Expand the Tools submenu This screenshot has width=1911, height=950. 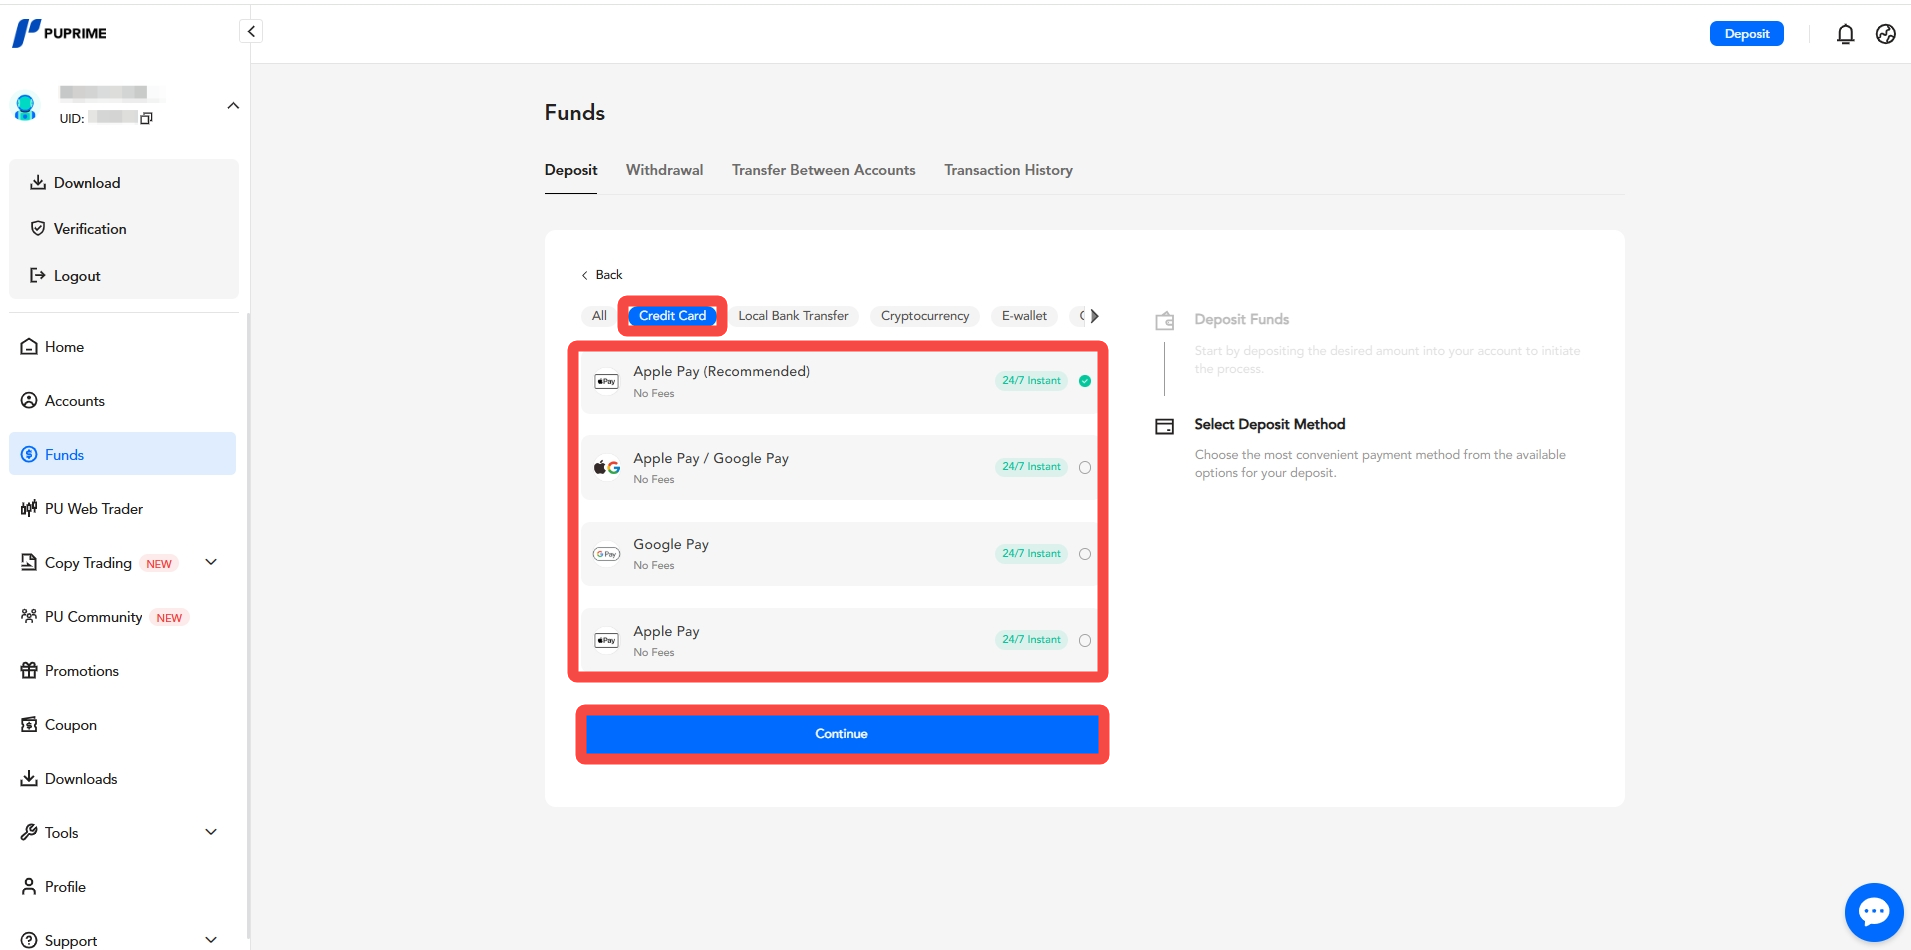[x=211, y=832]
